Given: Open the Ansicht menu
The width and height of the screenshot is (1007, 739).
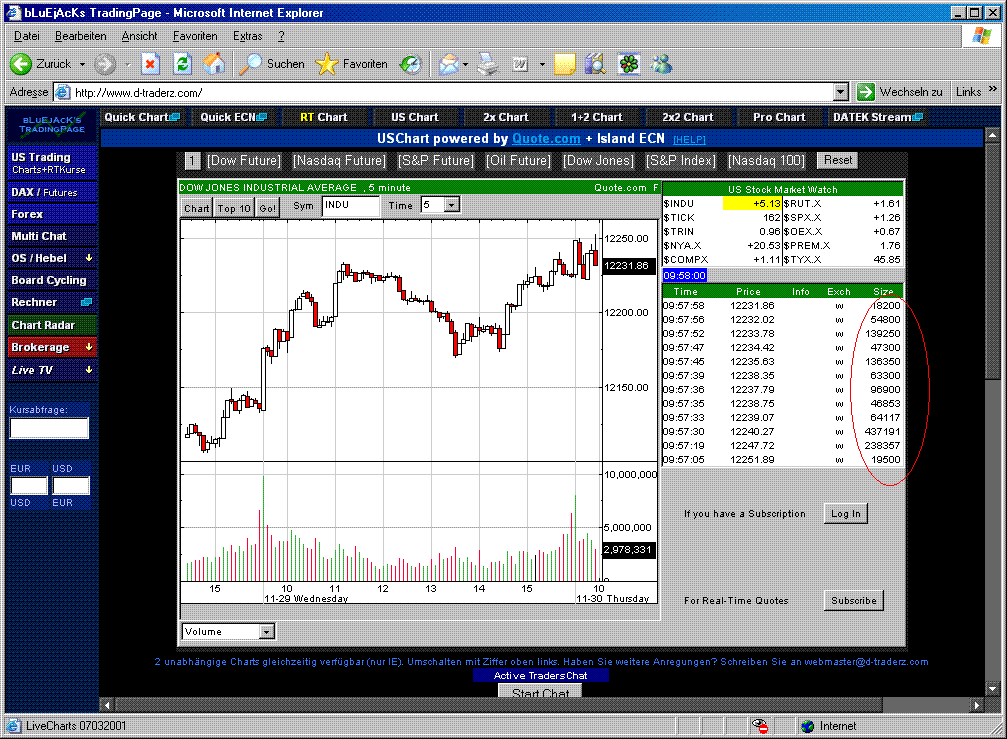Looking at the screenshot, I should (x=139, y=36).
